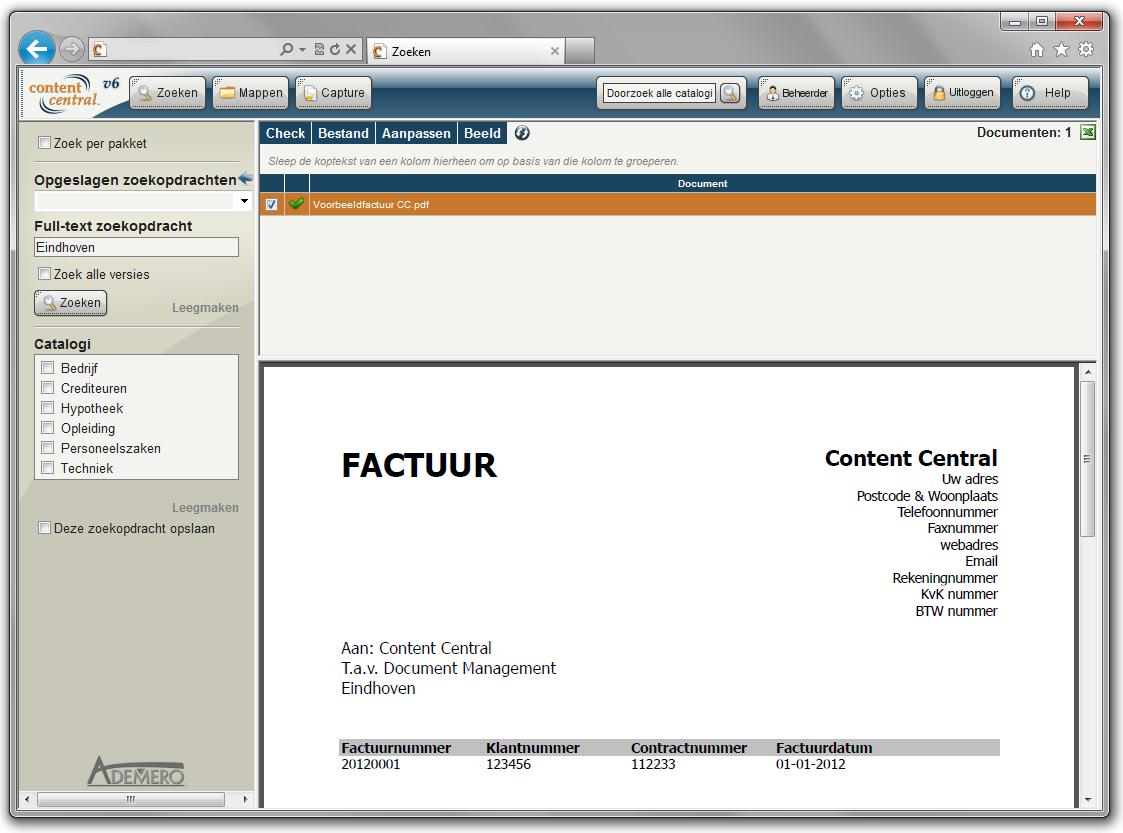Open a new browser tab
Screen dimensions: 1123x833
point(580,51)
